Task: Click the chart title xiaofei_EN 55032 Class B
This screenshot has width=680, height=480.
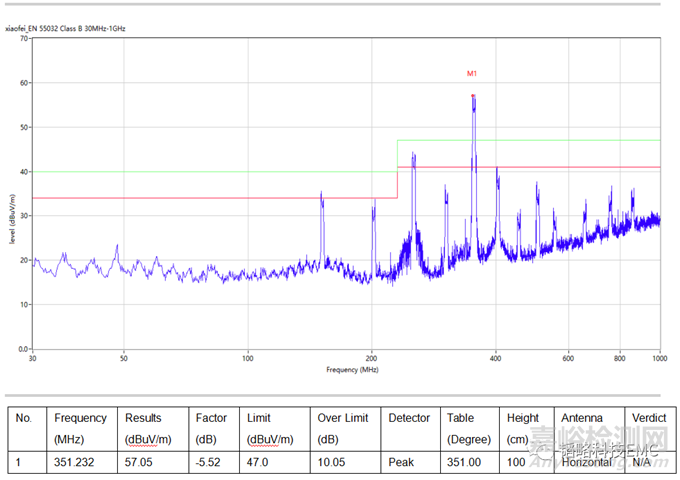Action: (x=69, y=29)
